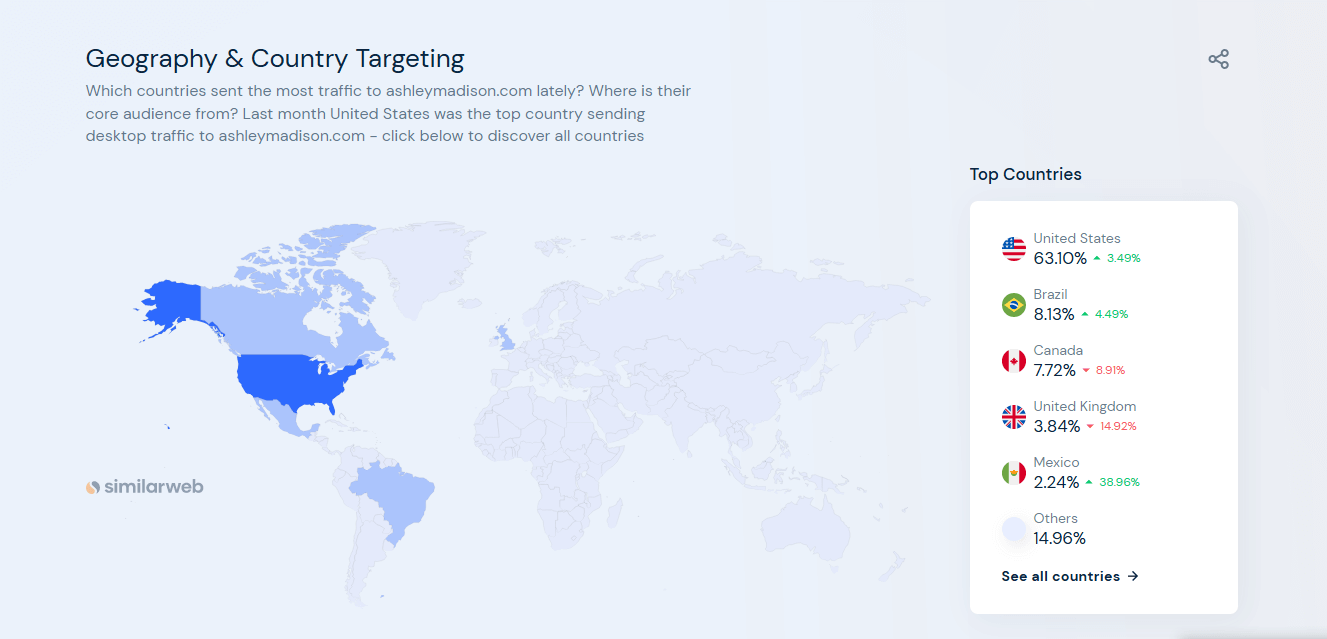The height and width of the screenshot is (639, 1327).
Task: Click the United Kingdom country name
Action: tap(1085, 406)
